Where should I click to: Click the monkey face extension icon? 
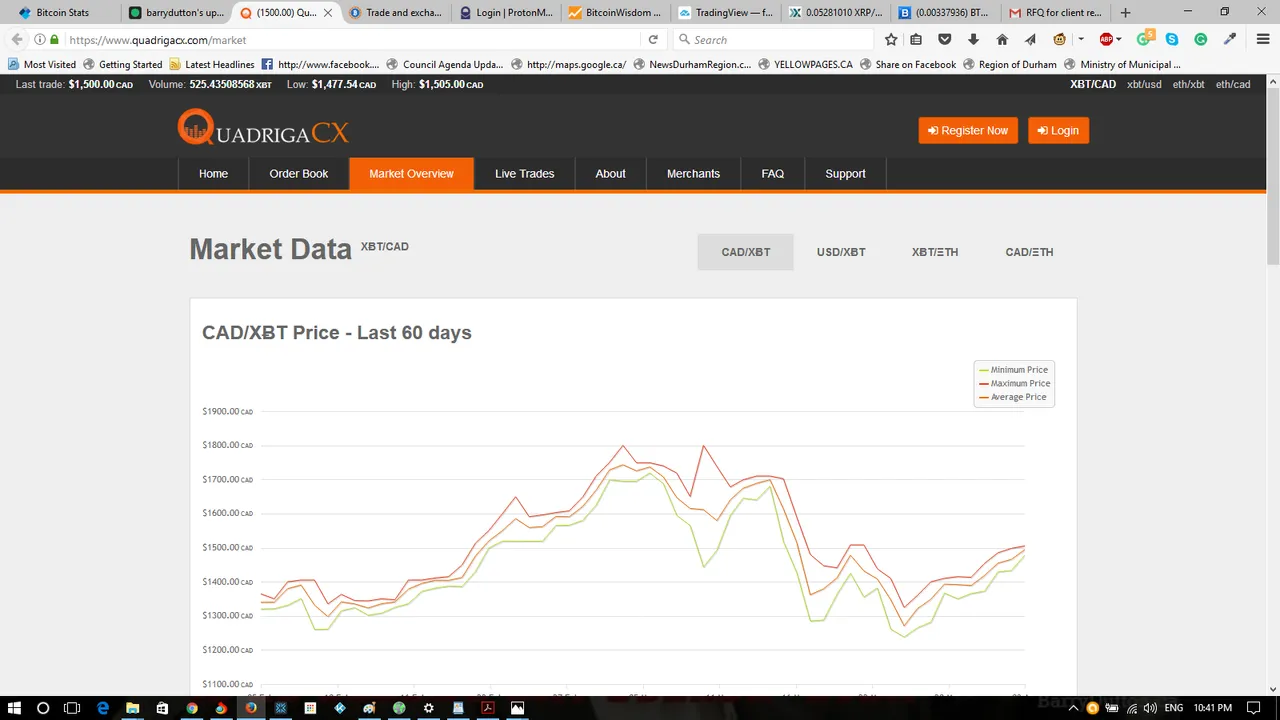(1060, 40)
